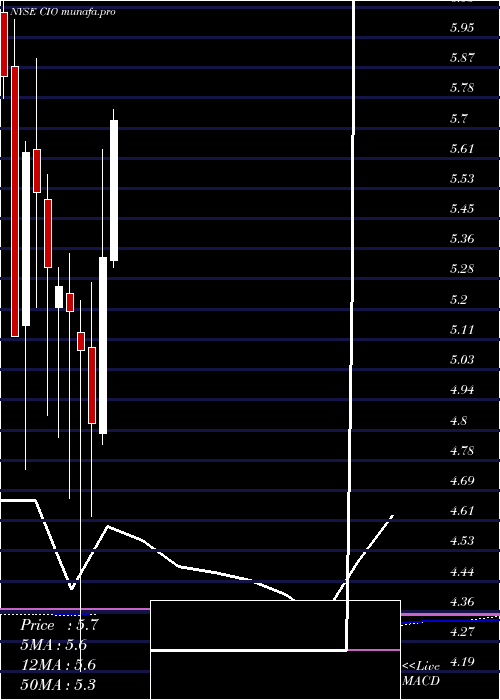Click the 4.36 price axis label
This screenshot has height=700, width=500.
coord(462,601)
